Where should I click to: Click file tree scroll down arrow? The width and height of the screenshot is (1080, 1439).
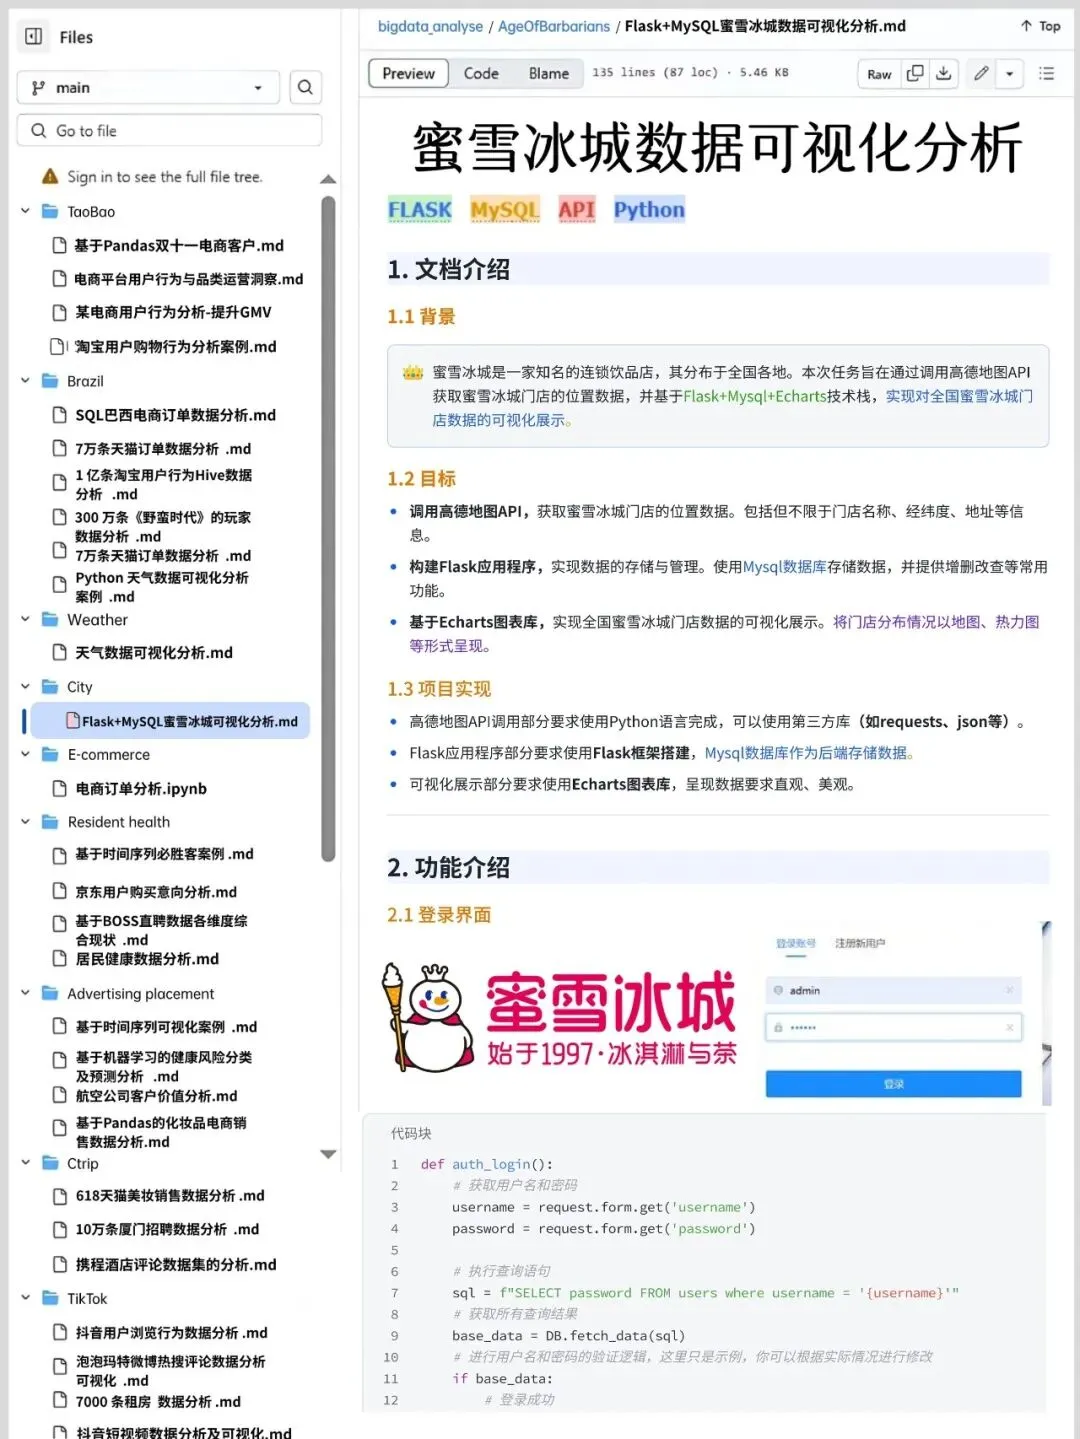point(328,1154)
